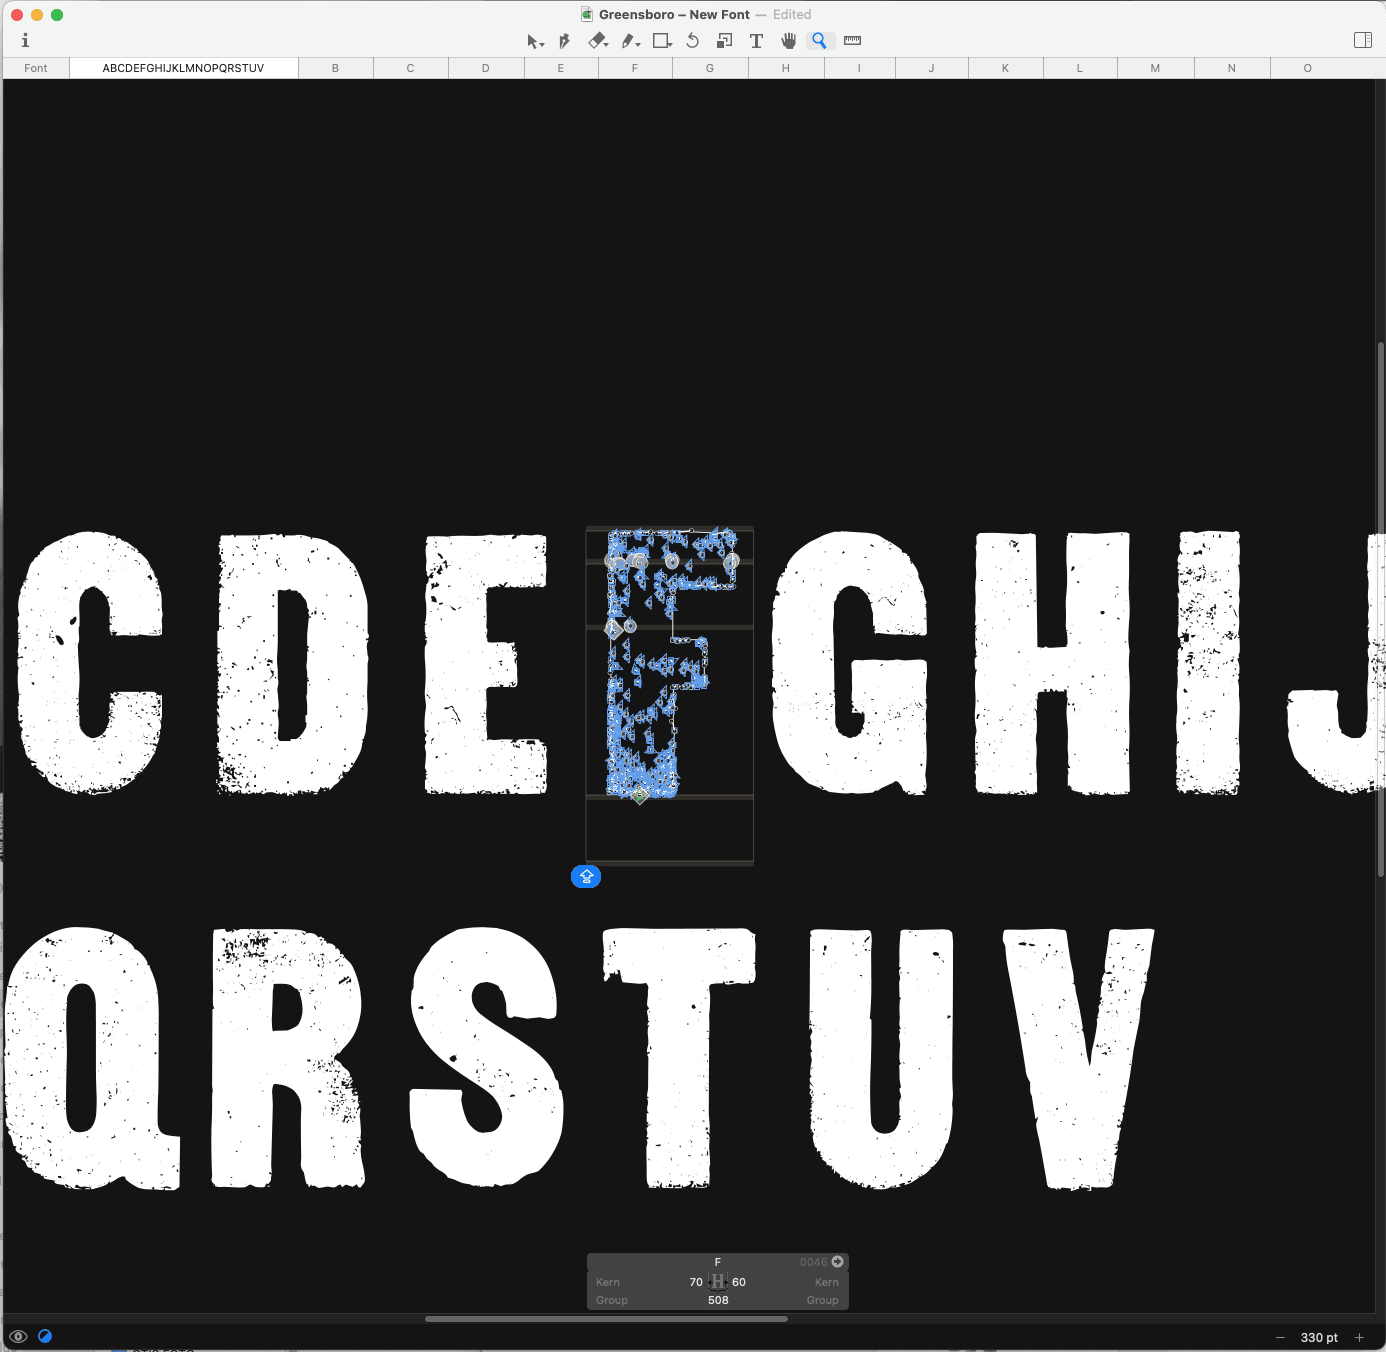
Task: Click the S glyph in the edit view
Action: [486, 1058]
